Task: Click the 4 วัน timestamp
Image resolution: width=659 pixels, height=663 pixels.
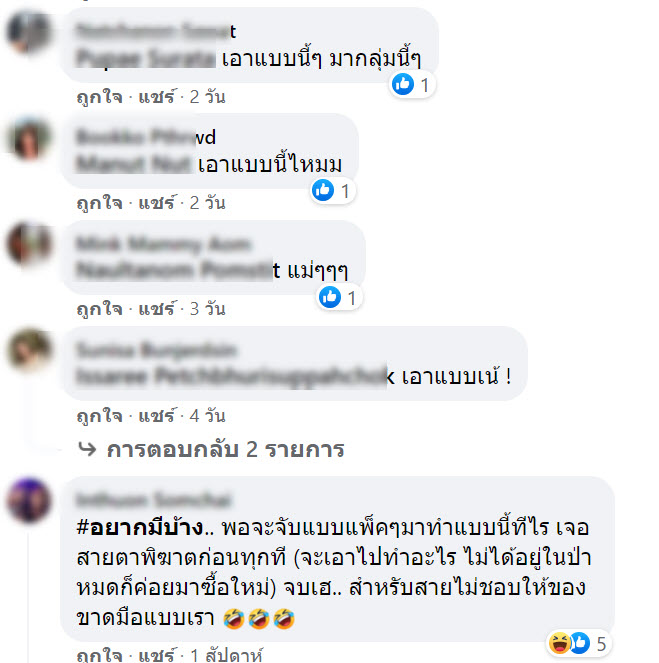Action: (x=208, y=416)
